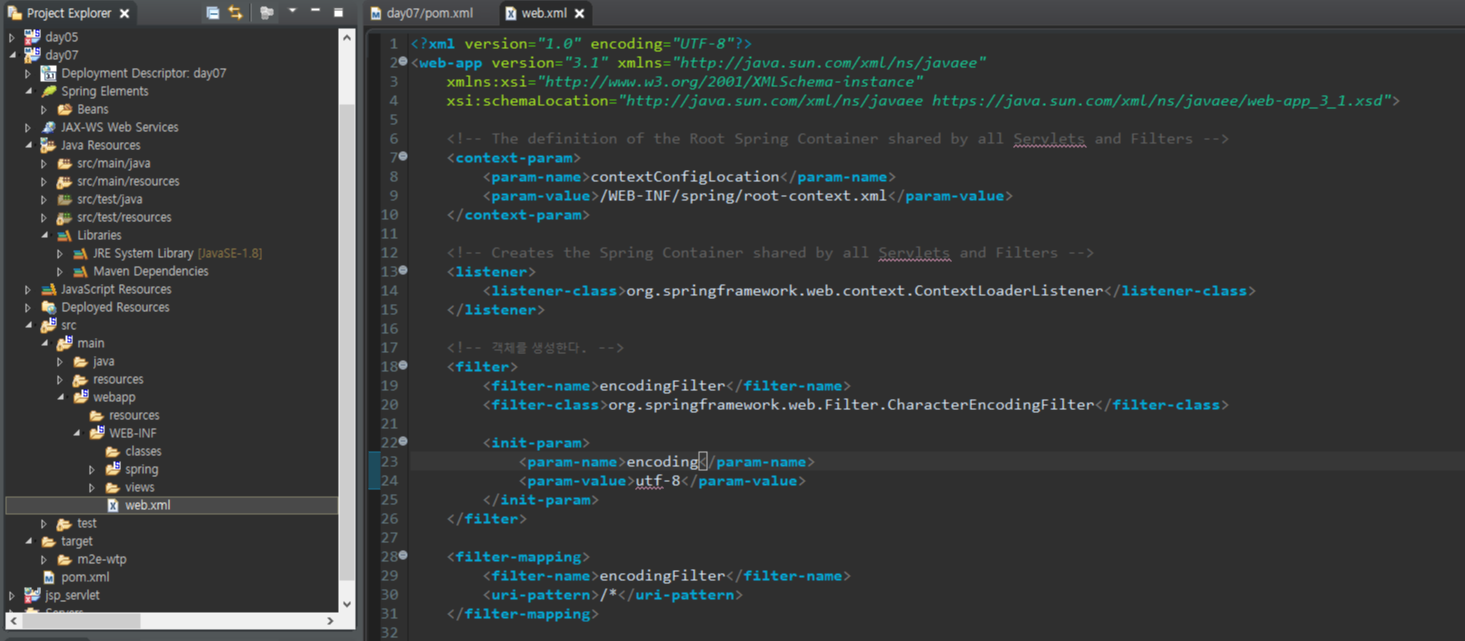
Task: Click the src/test/java source folder icon
Action: pos(64,199)
